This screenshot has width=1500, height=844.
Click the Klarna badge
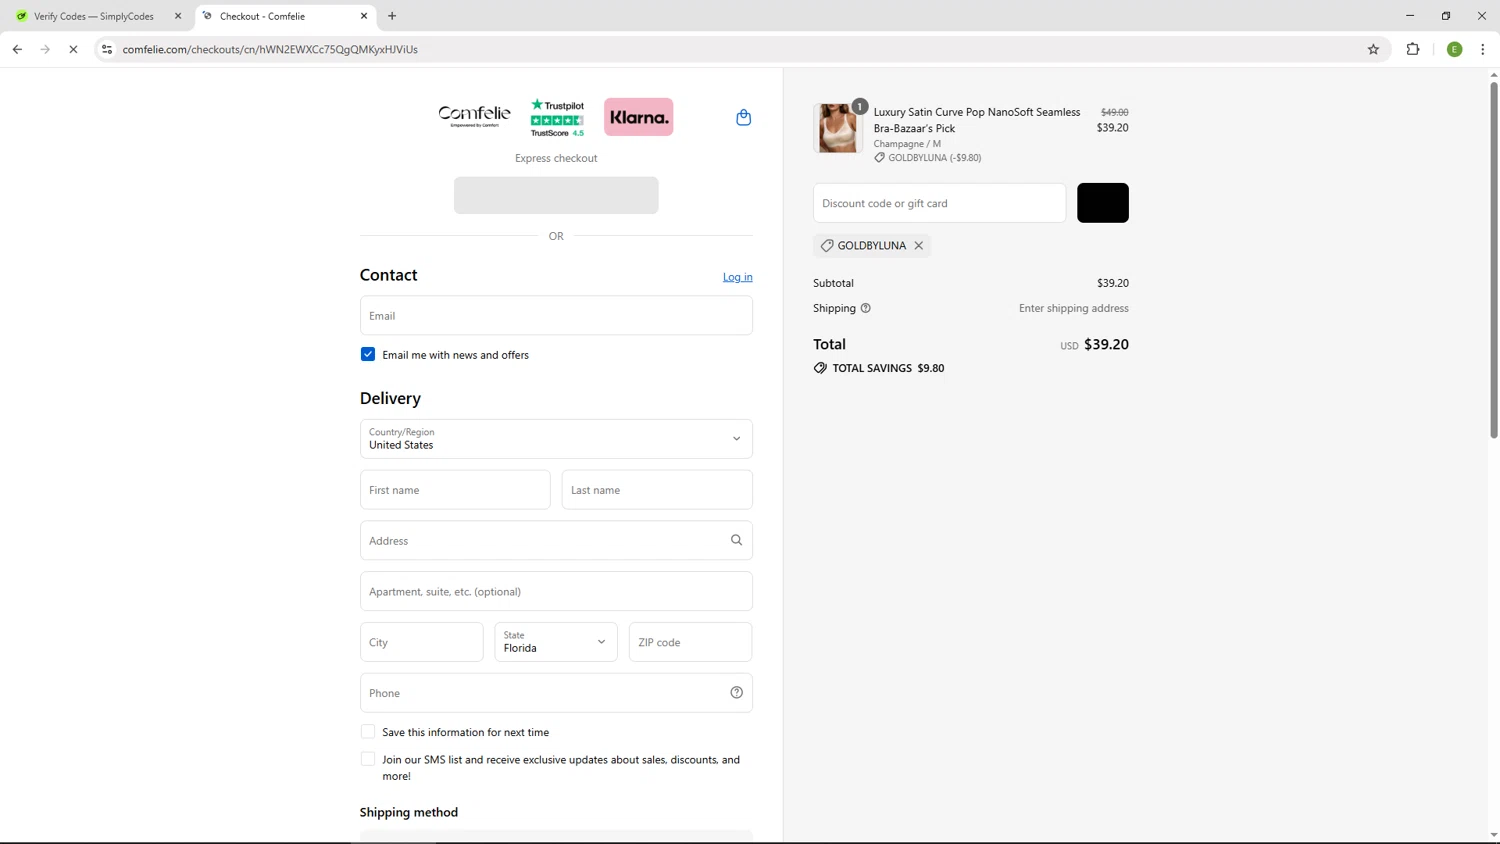pos(638,117)
